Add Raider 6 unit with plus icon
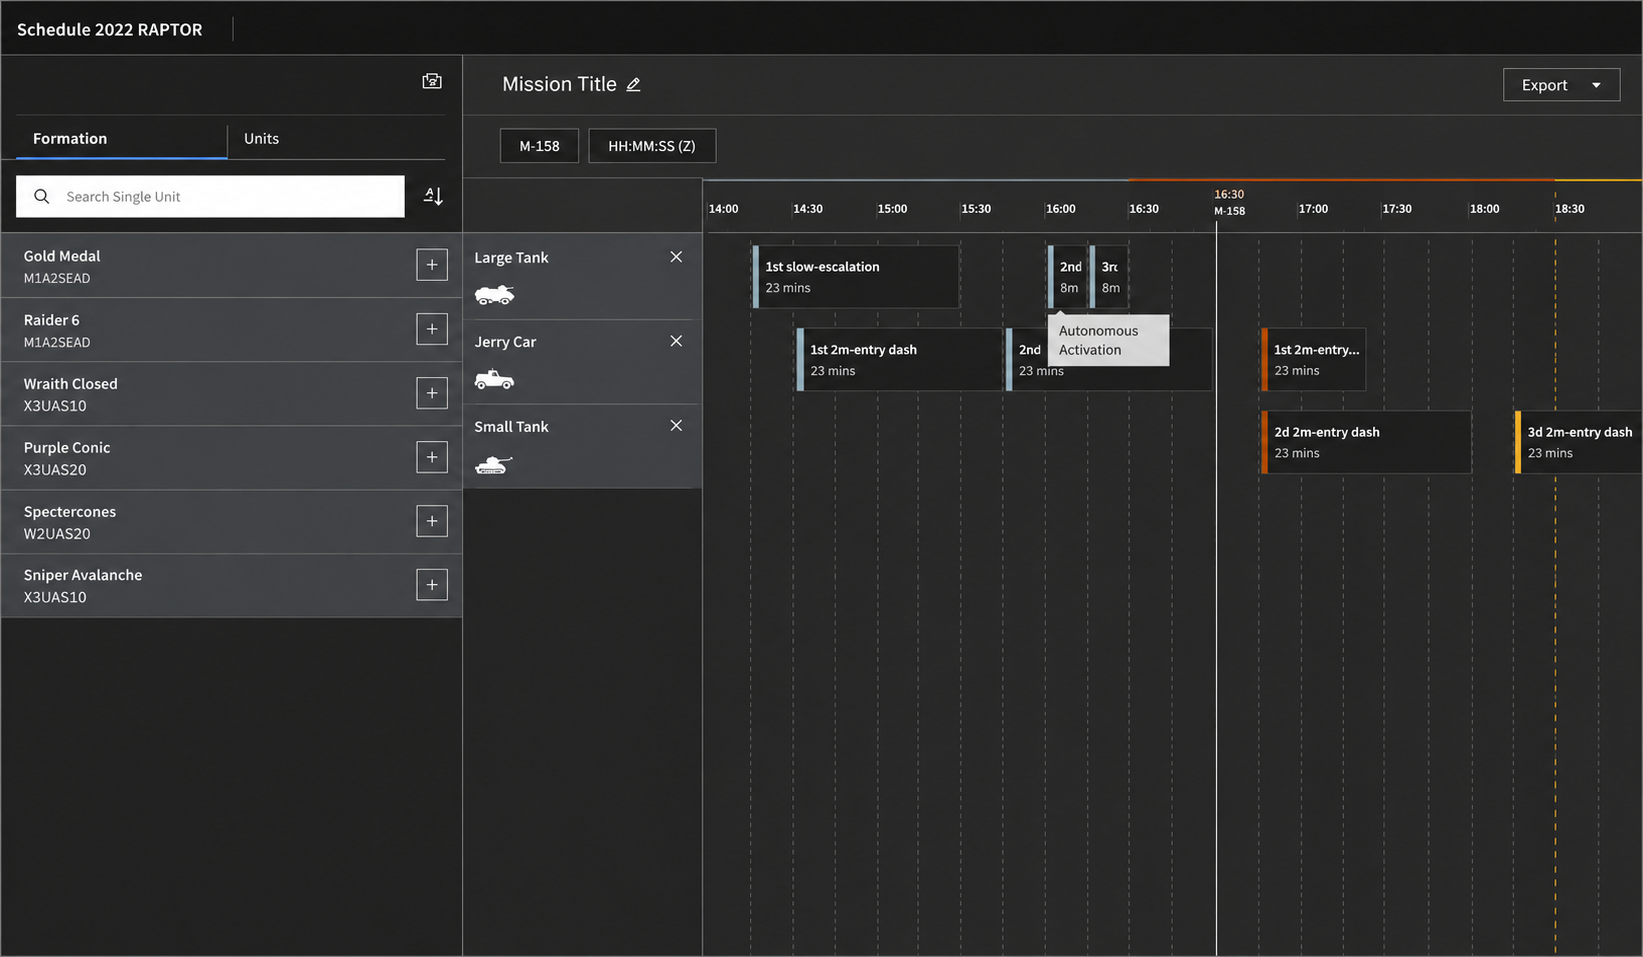Screen dimensions: 1643x957 click(x=432, y=329)
